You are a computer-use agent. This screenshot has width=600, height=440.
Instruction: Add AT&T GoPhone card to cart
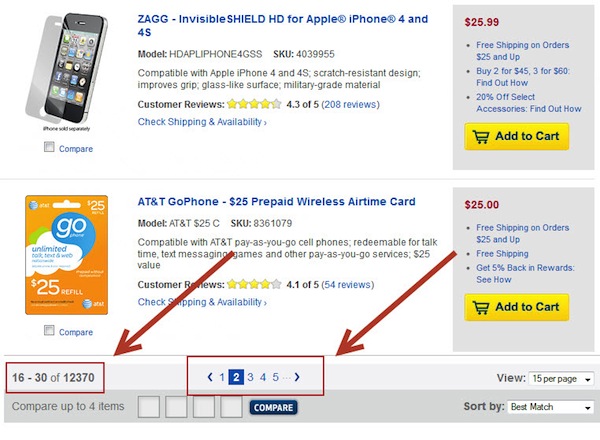pos(516,306)
